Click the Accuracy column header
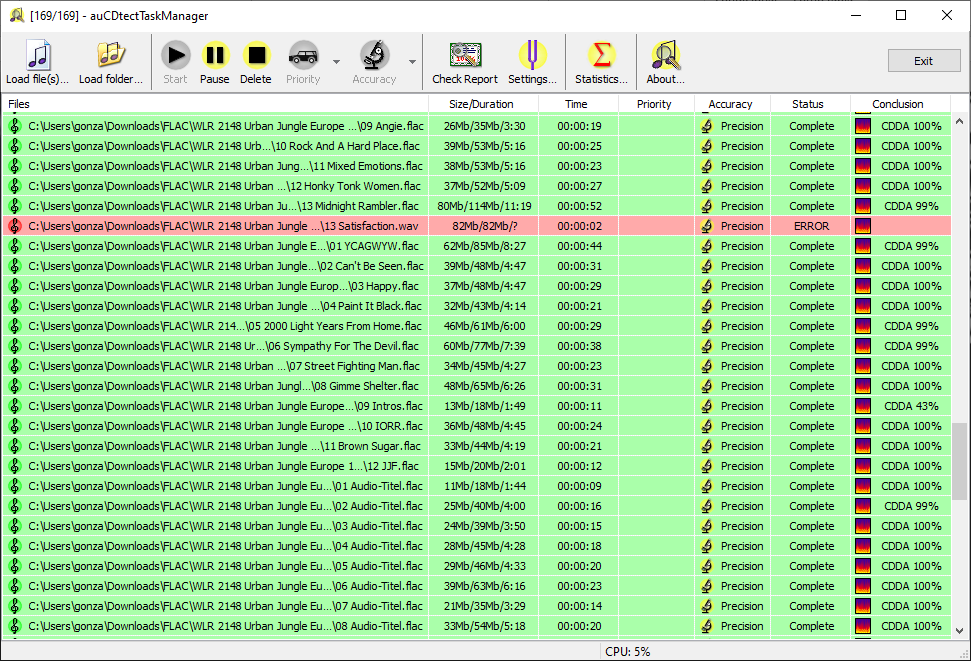The width and height of the screenshot is (971, 661). click(x=732, y=104)
